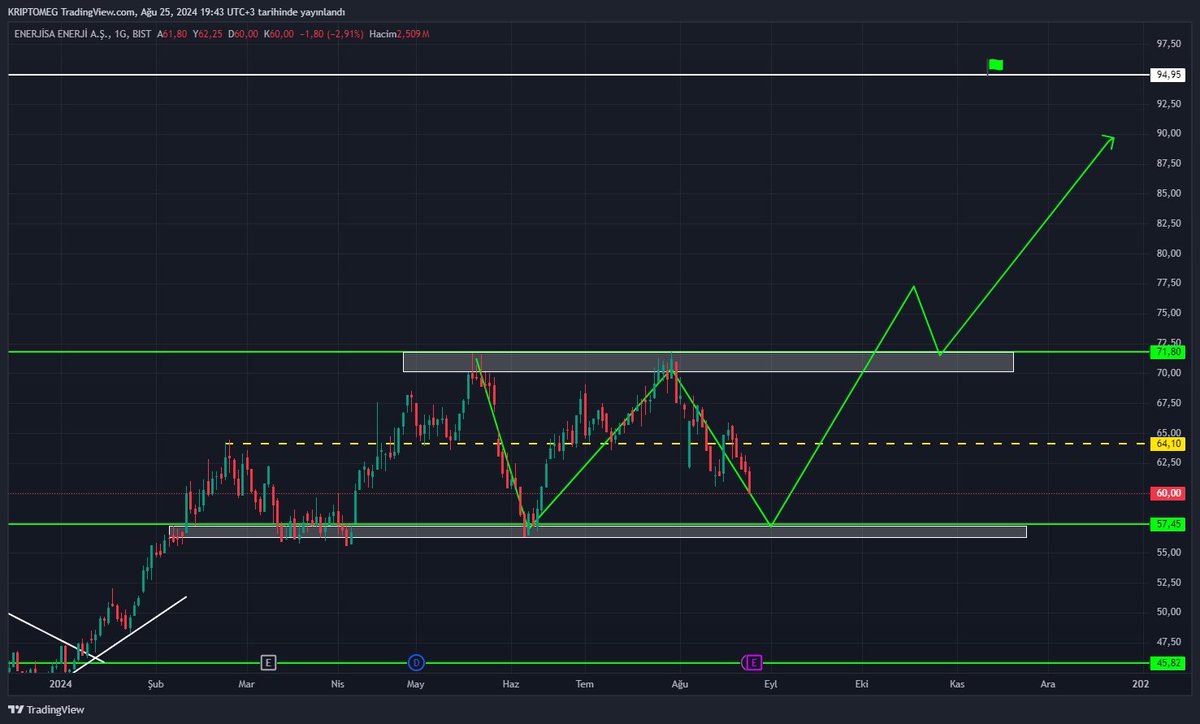The height and width of the screenshot is (724, 1200).
Task: Click the 2024 label on time axis
Action: (61, 684)
